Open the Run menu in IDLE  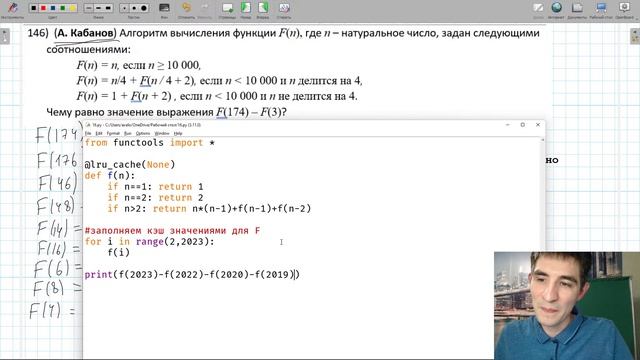[127, 133]
